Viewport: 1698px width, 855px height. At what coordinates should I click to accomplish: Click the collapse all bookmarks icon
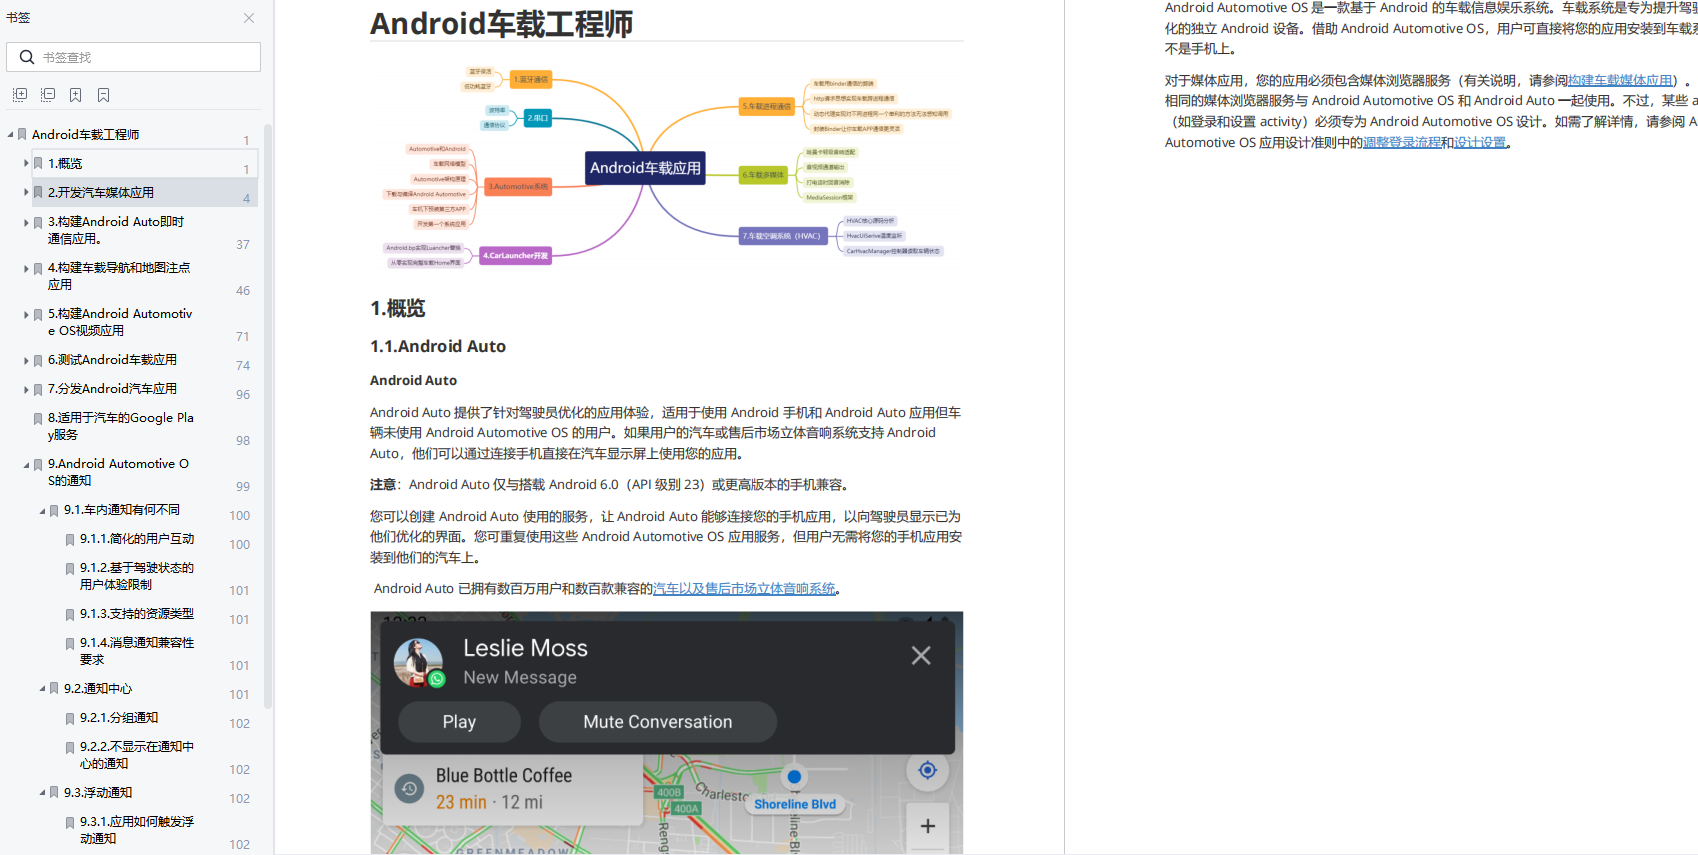tap(48, 95)
